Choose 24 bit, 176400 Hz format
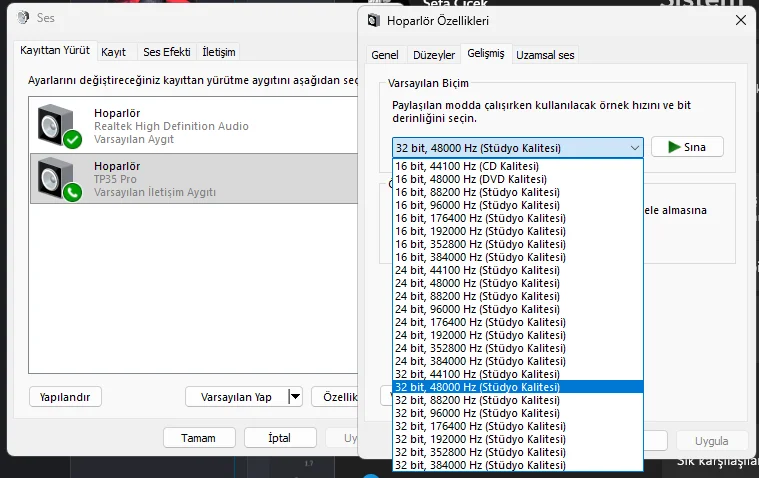The width and height of the screenshot is (759, 478). [517, 322]
